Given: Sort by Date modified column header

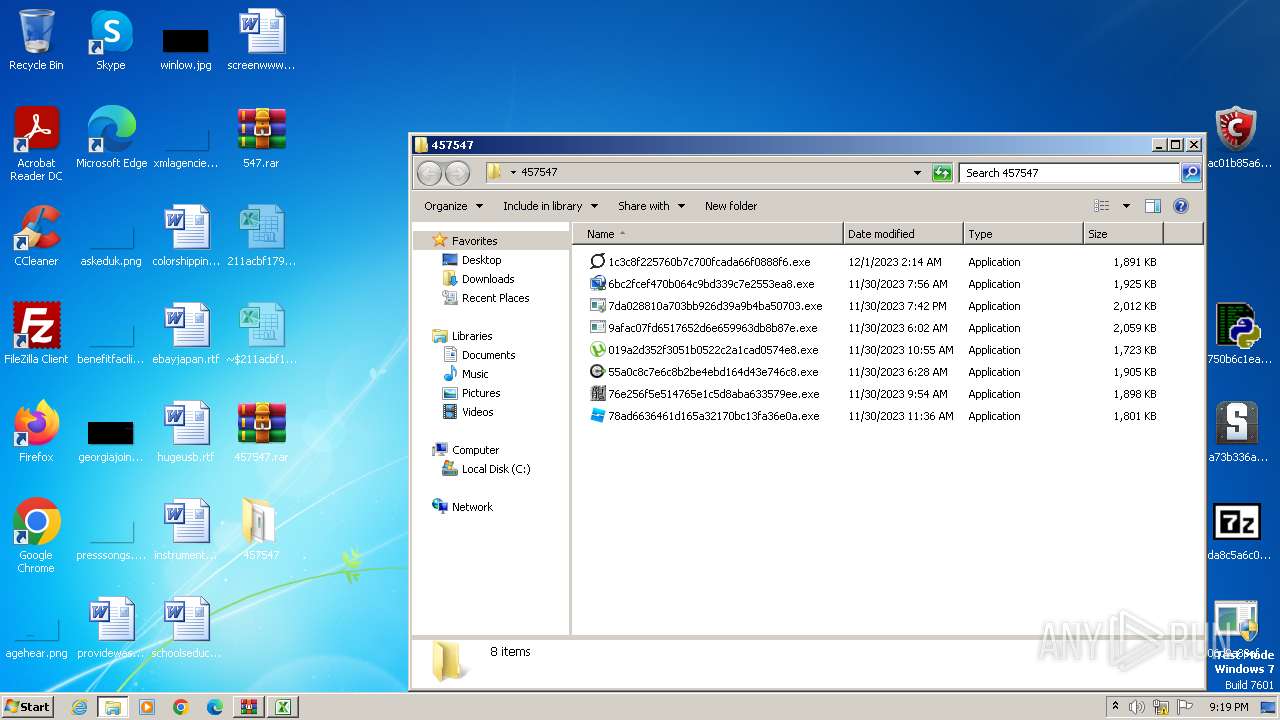Looking at the screenshot, I should (x=903, y=234).
